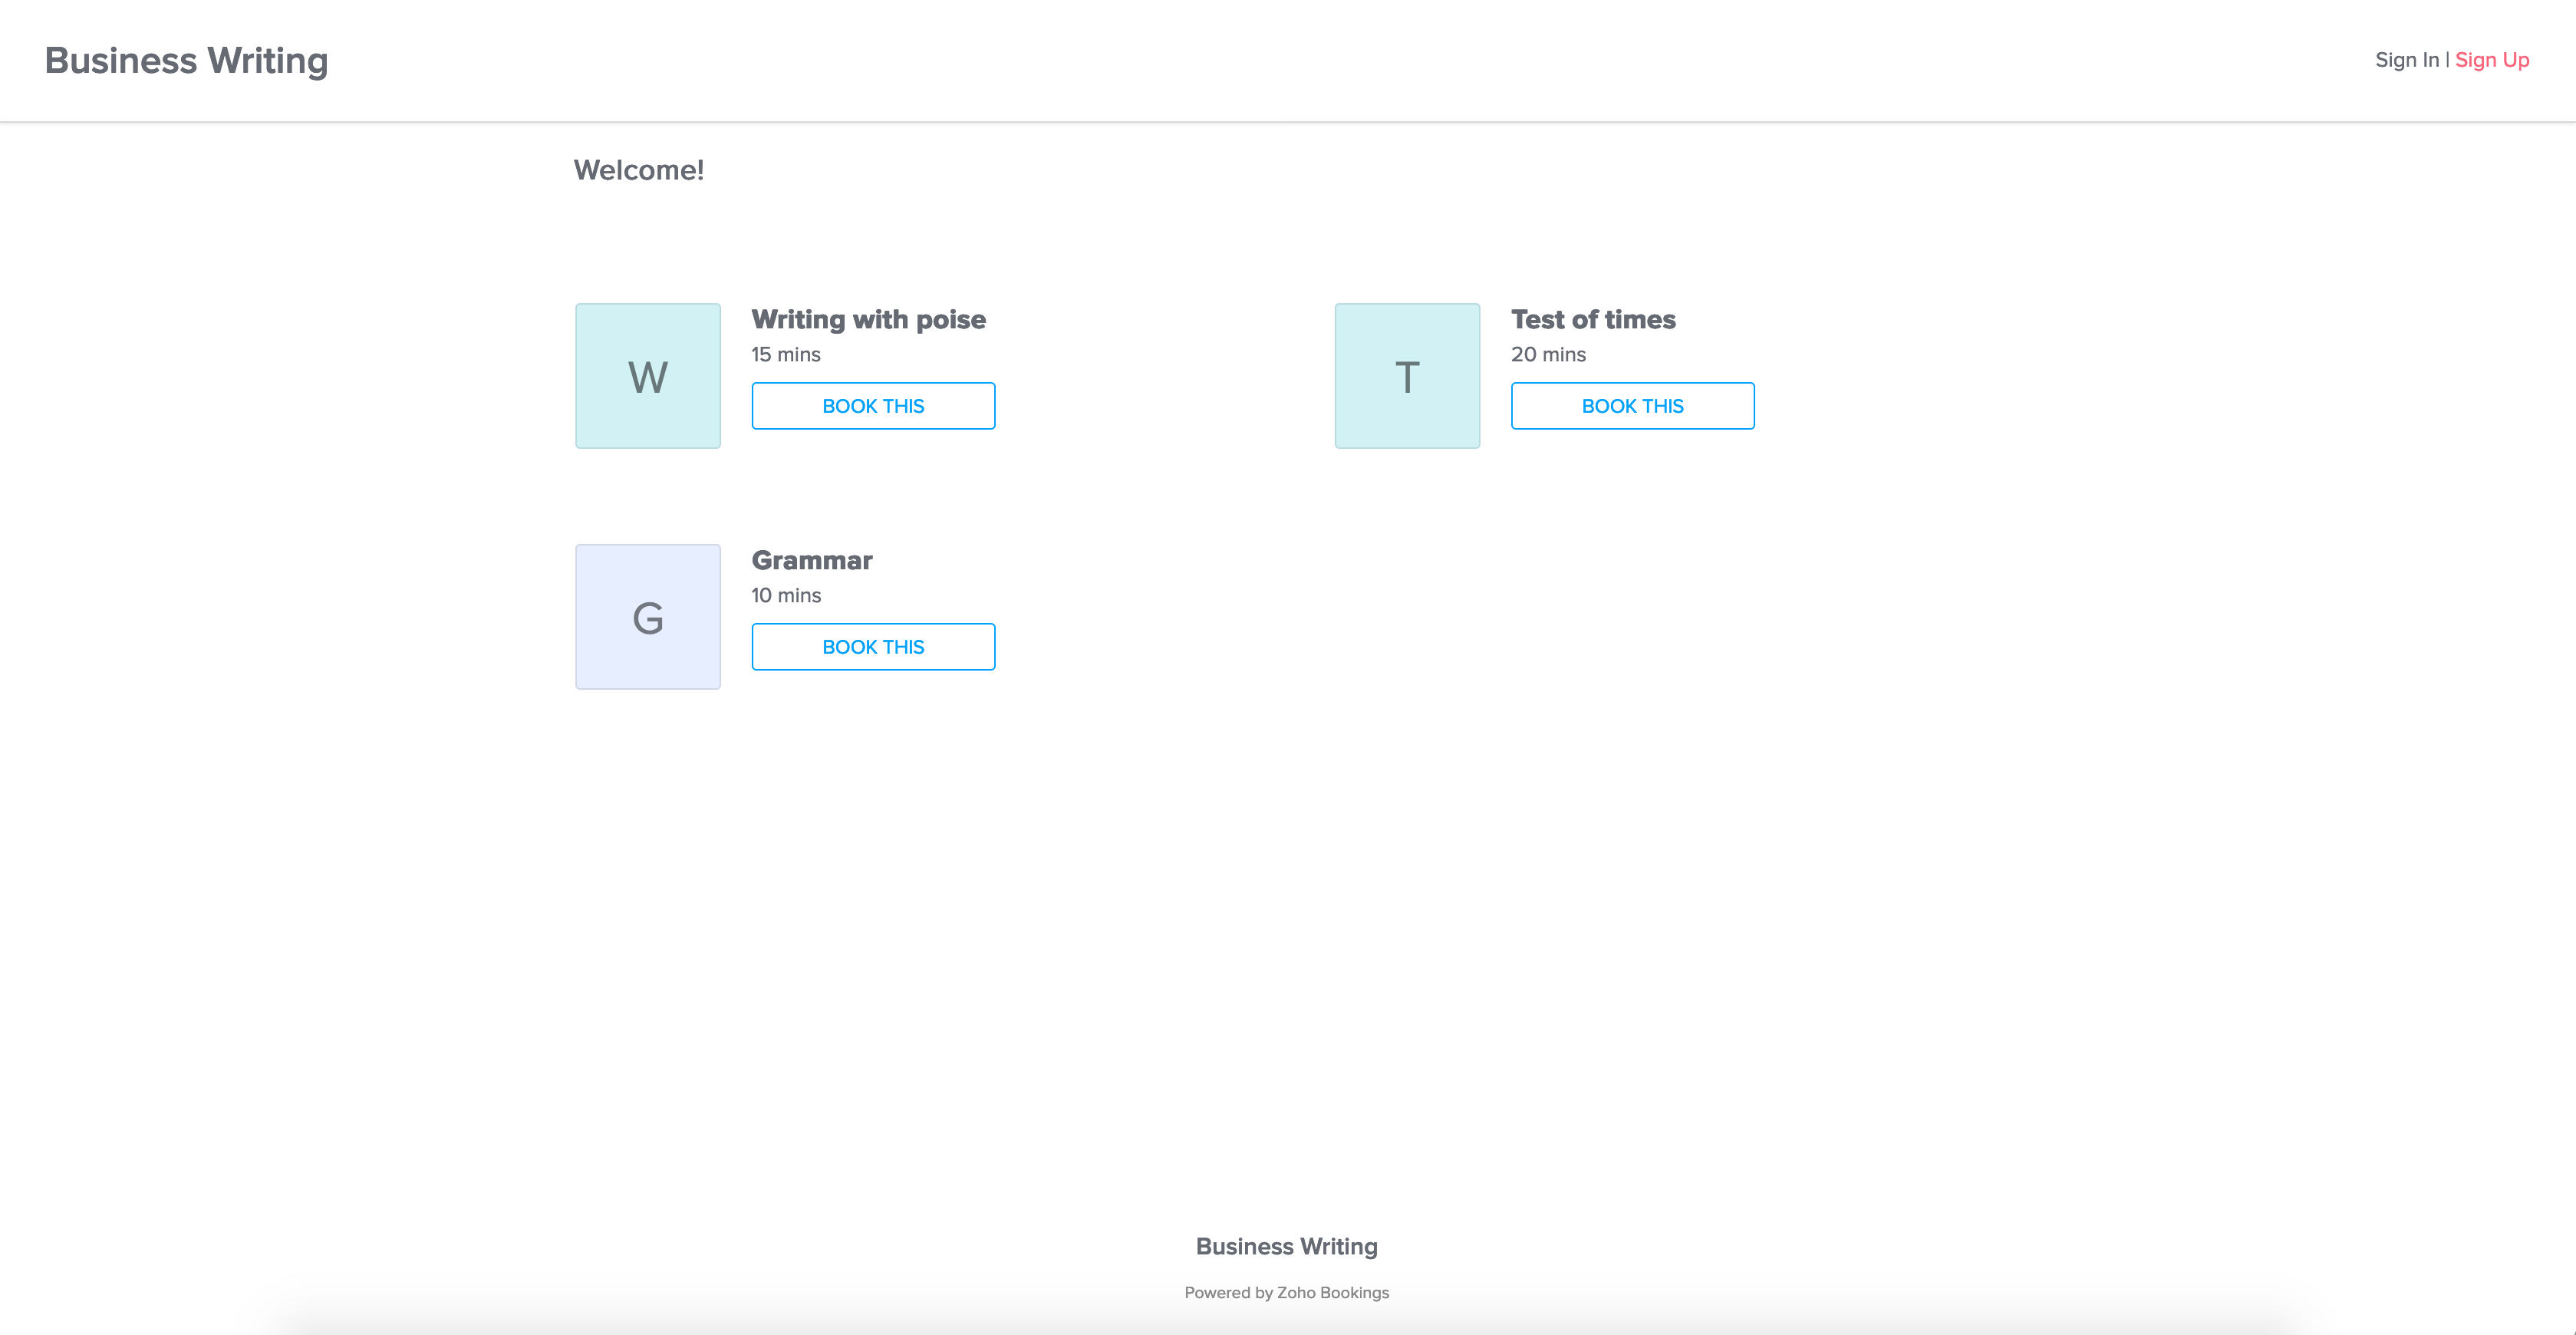Book the Grammar 10 mins session

click(872, 647)
